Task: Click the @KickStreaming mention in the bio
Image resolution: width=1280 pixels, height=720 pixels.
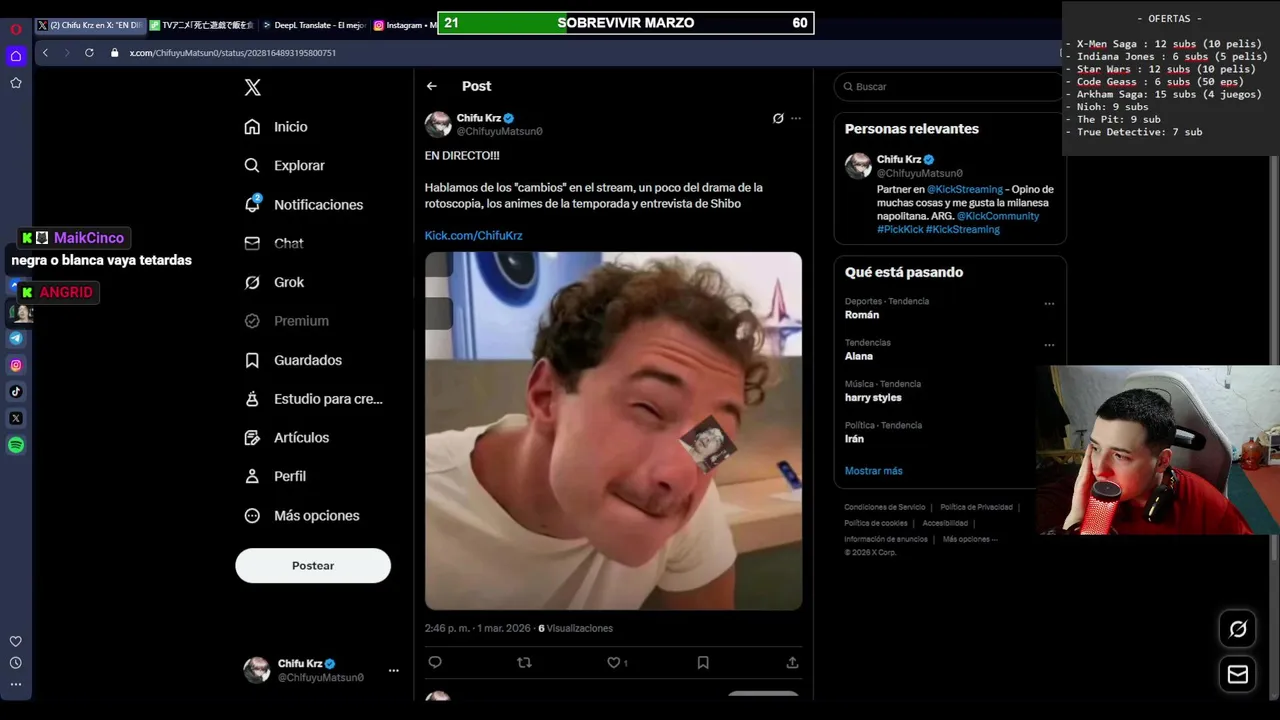Action: pos(965,189)
